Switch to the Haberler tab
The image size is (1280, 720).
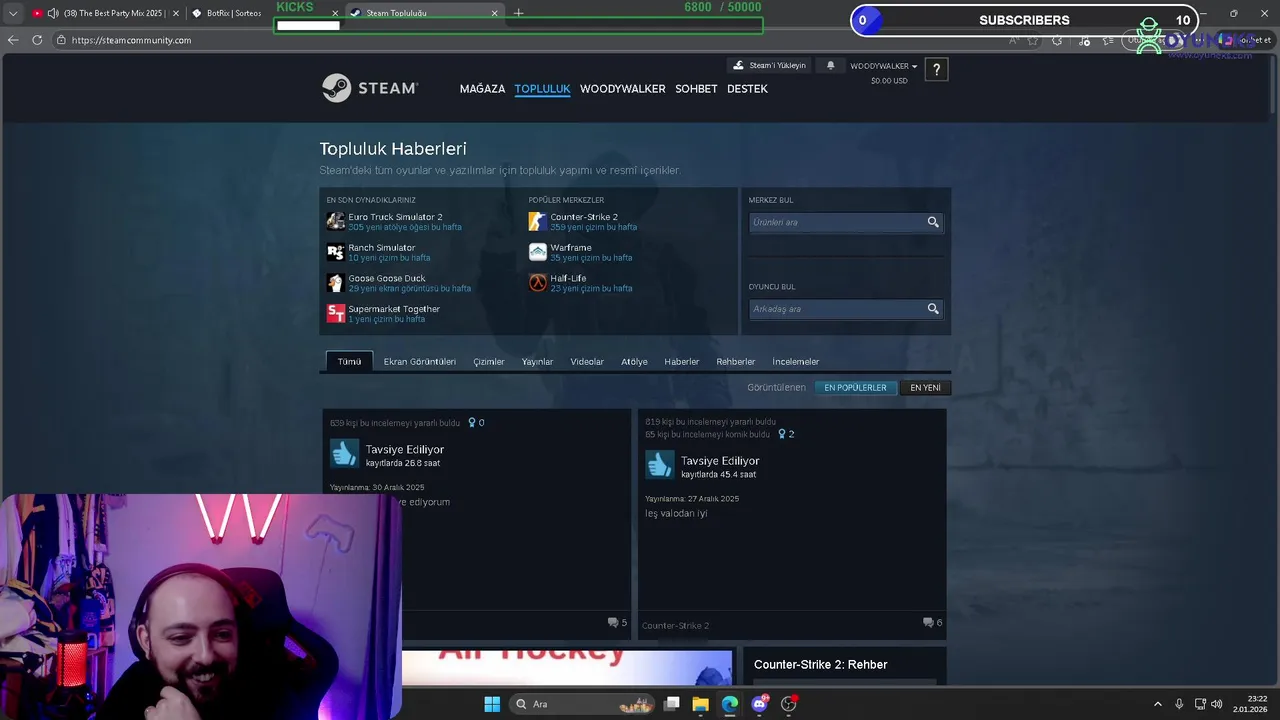(682, 361)
